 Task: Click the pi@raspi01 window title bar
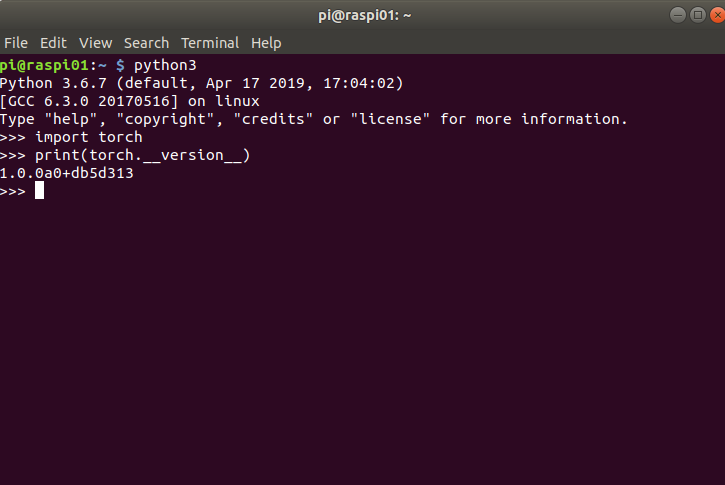click(364, 15)
